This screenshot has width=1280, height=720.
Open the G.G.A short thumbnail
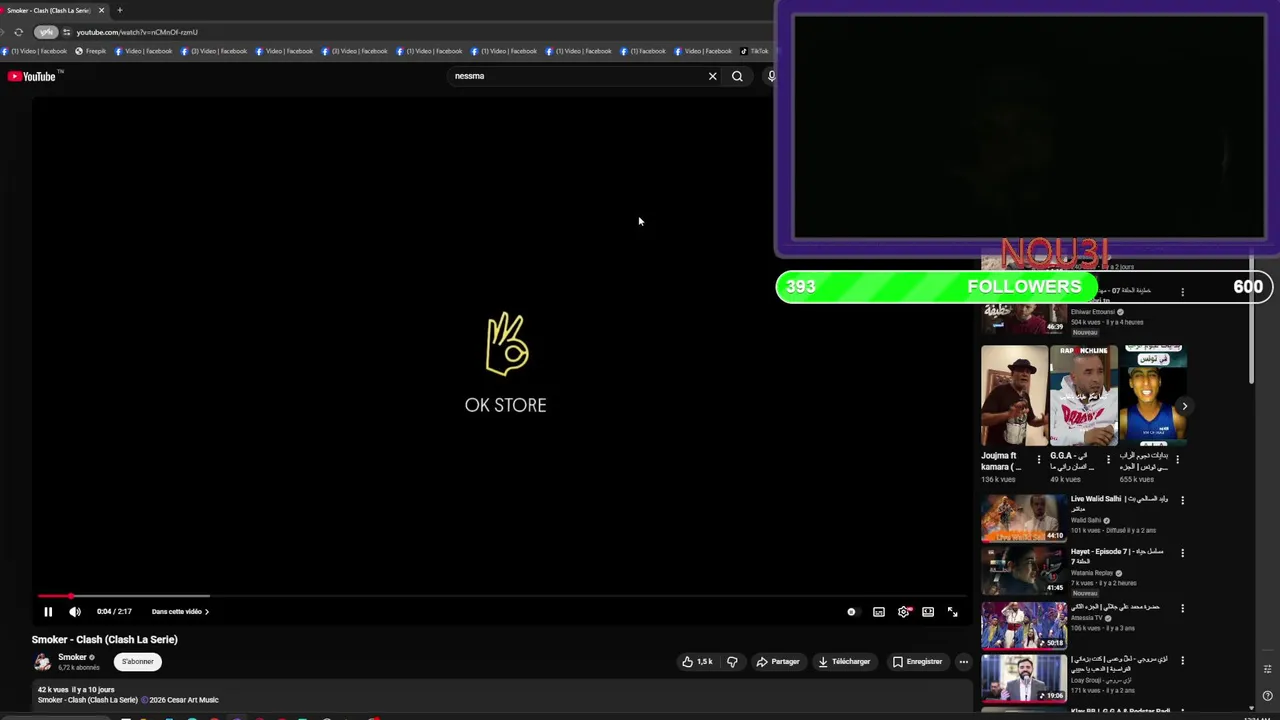1084,396
